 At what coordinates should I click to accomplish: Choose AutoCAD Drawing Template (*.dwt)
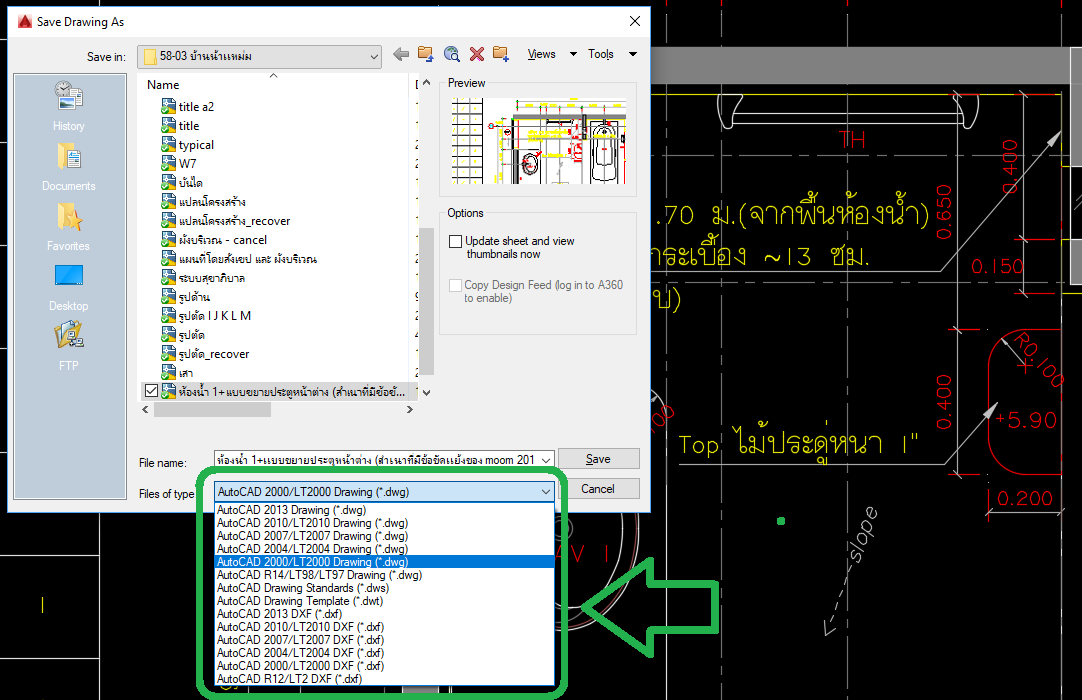pyautogui.click(x=384, y=601)
